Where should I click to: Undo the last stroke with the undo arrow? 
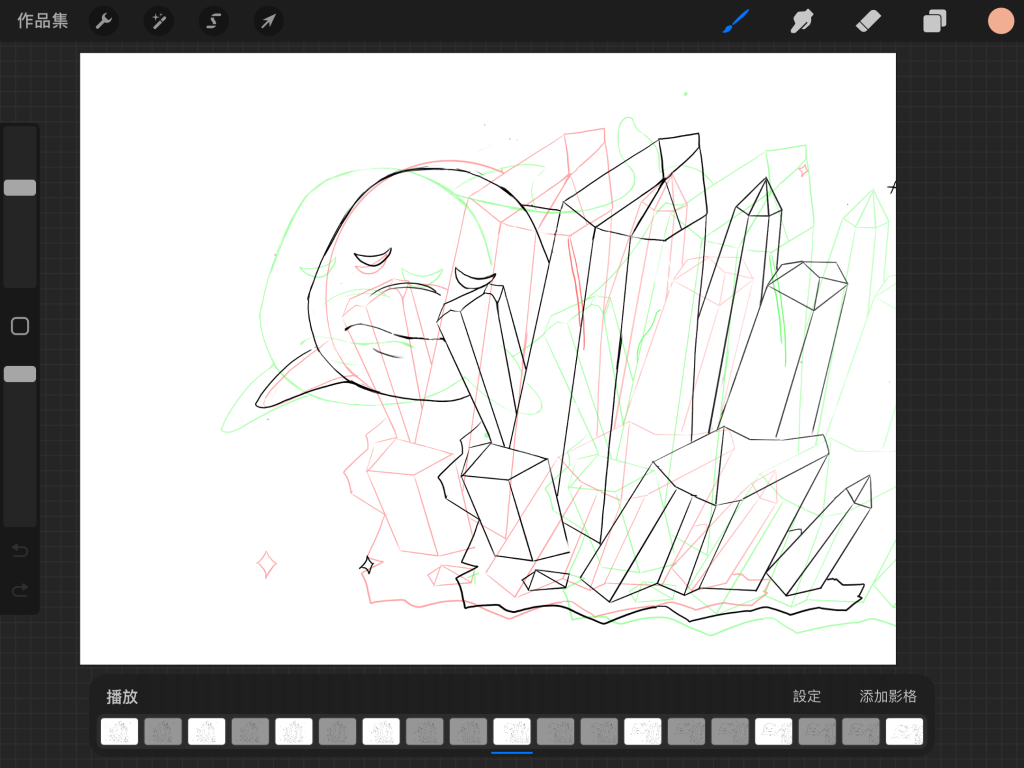tap(20, 551)
